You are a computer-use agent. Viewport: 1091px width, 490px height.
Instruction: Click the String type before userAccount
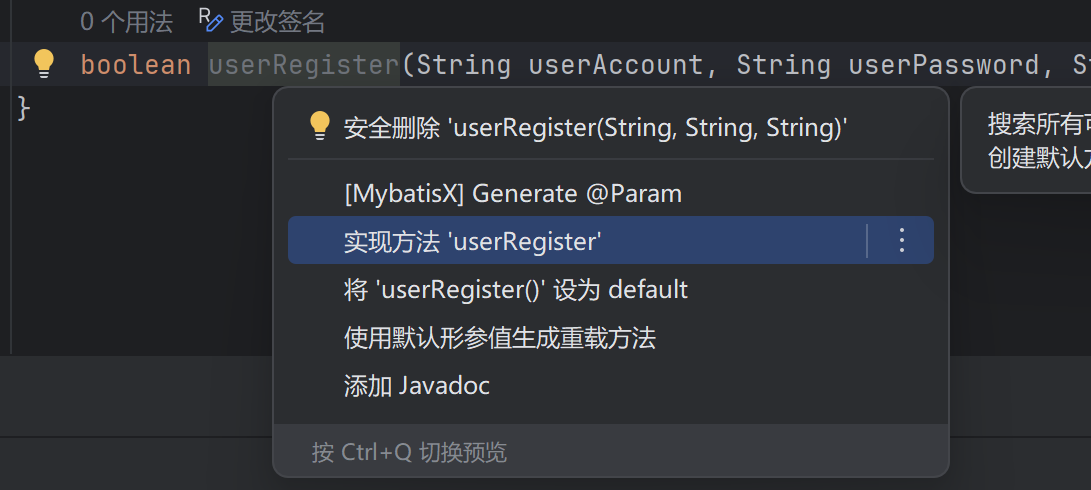463,65
